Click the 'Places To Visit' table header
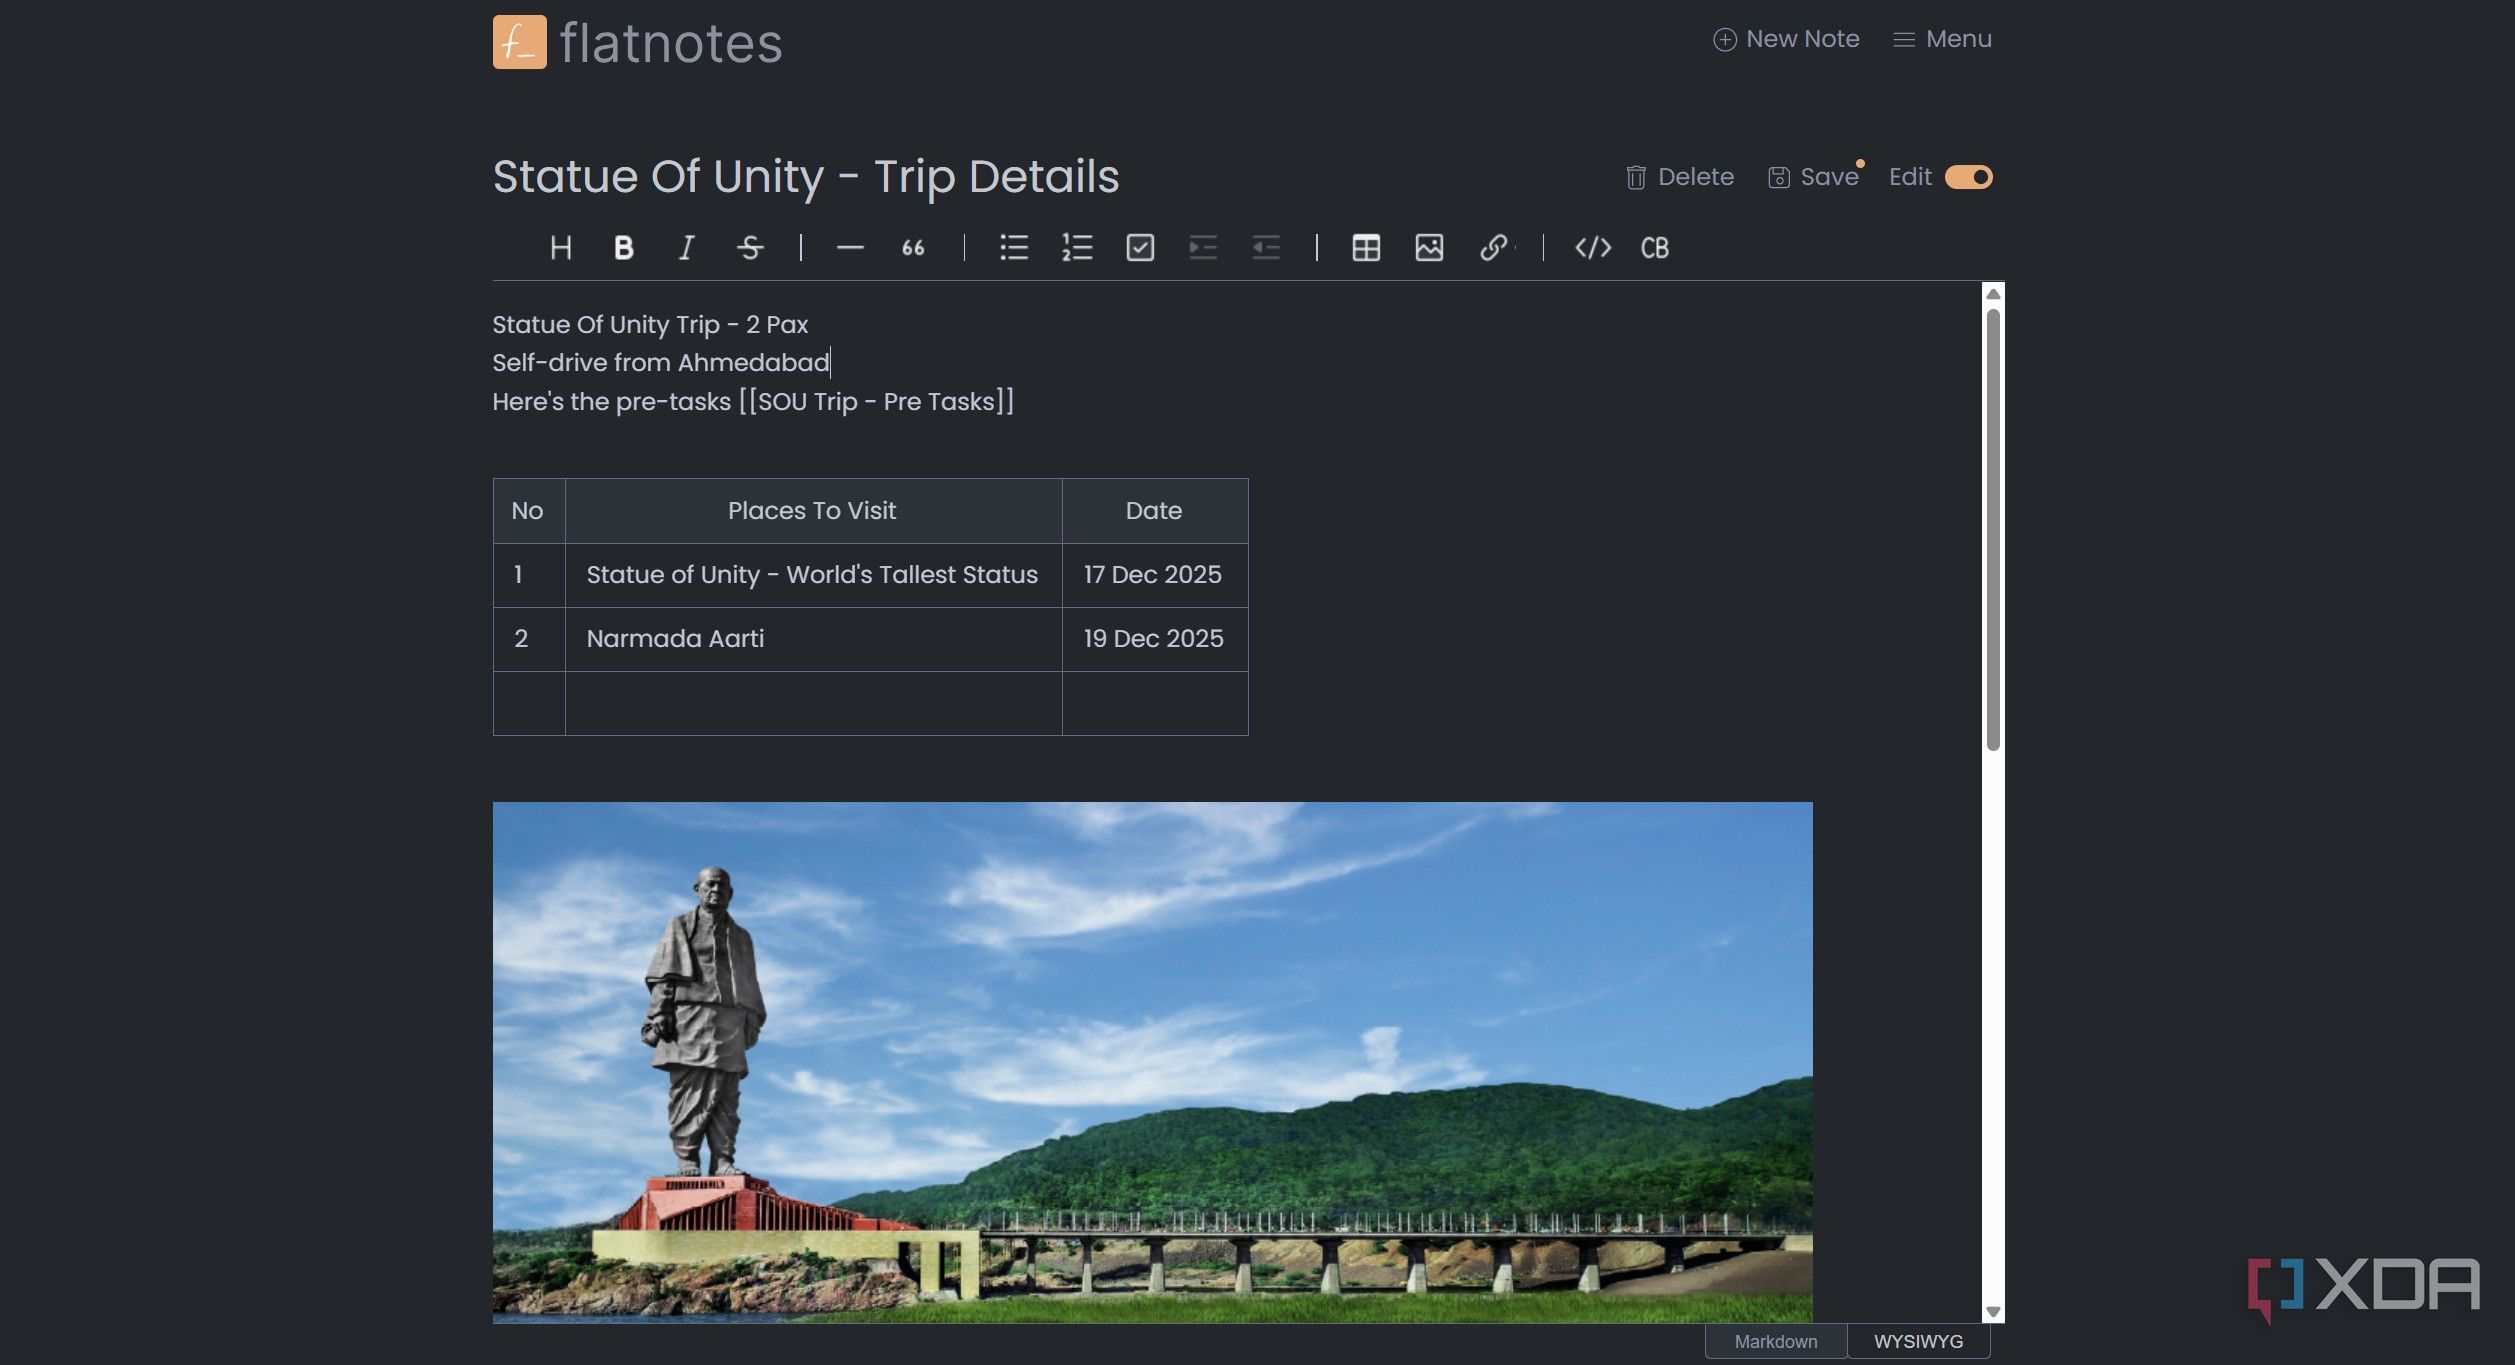 coord(813,511)
